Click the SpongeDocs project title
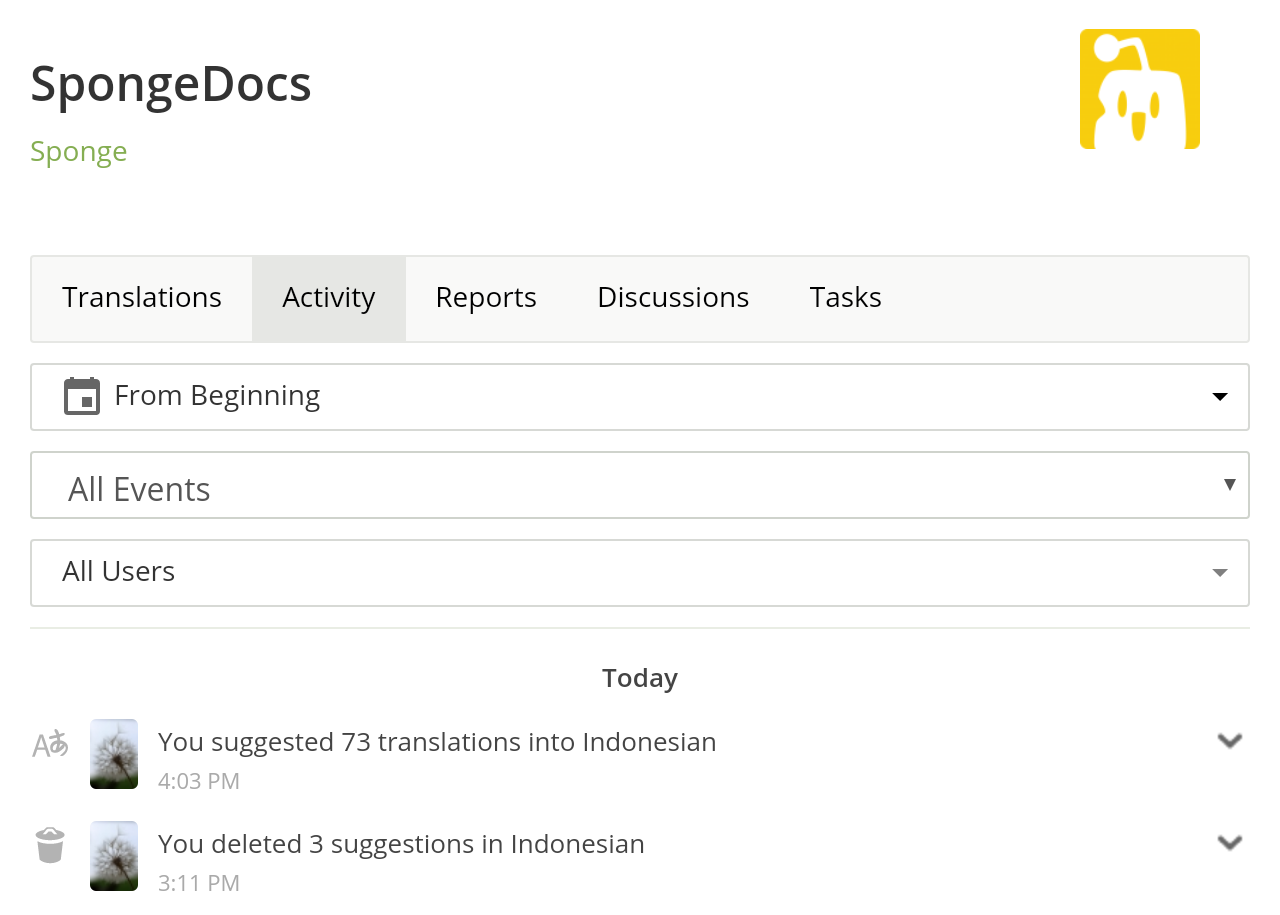 (x=171, y=84)
